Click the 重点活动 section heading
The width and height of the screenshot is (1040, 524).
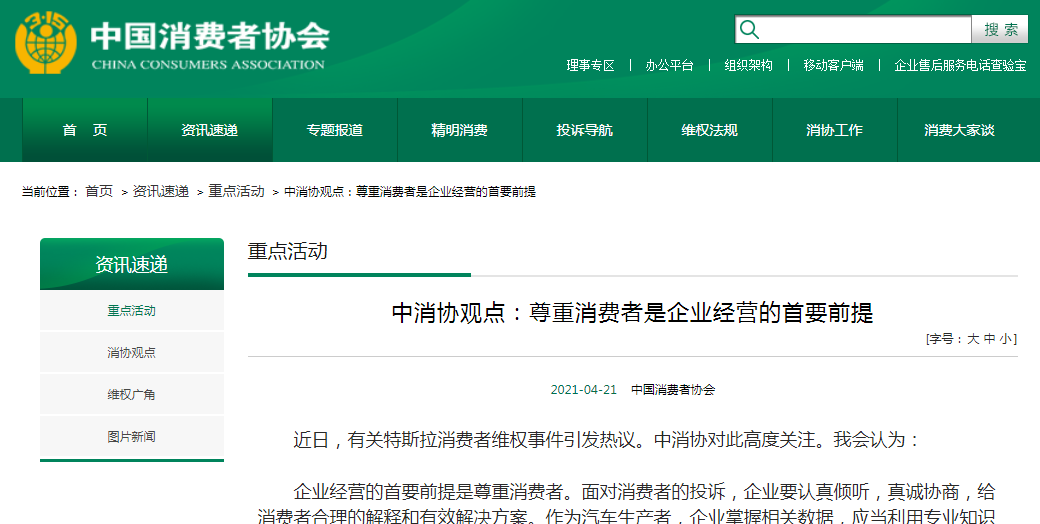pyautogui.click(x=288, y=251)
